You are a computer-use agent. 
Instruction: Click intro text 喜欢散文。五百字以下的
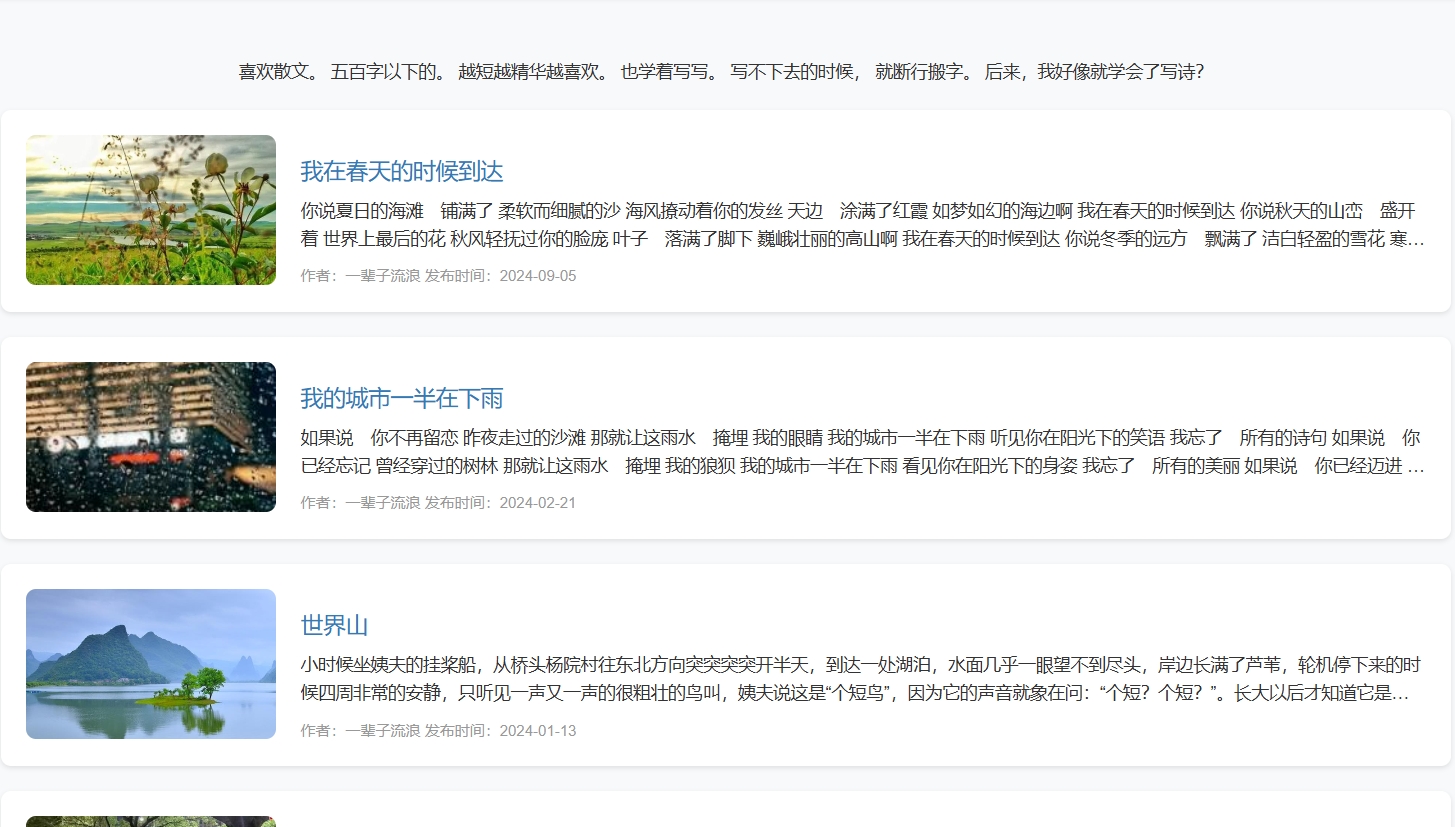click(x=721, y=72)
